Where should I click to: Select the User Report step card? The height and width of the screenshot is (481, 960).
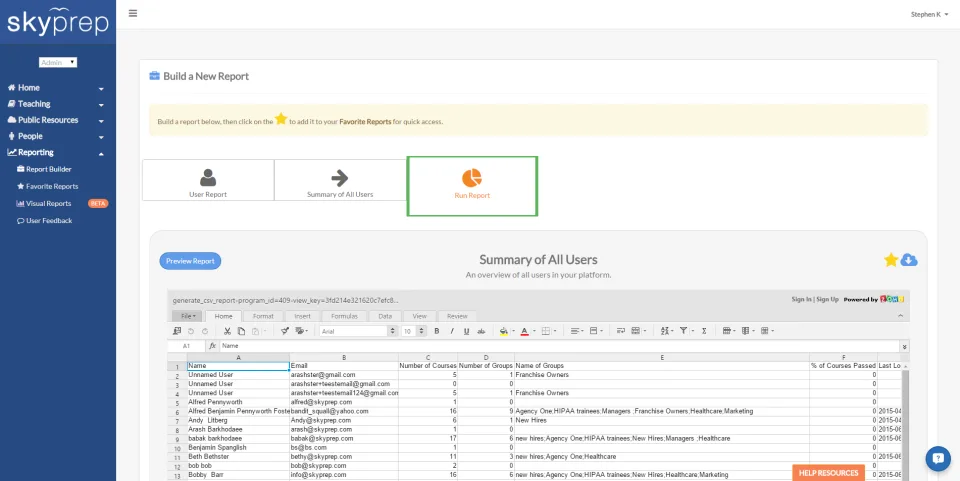[208, 180]
